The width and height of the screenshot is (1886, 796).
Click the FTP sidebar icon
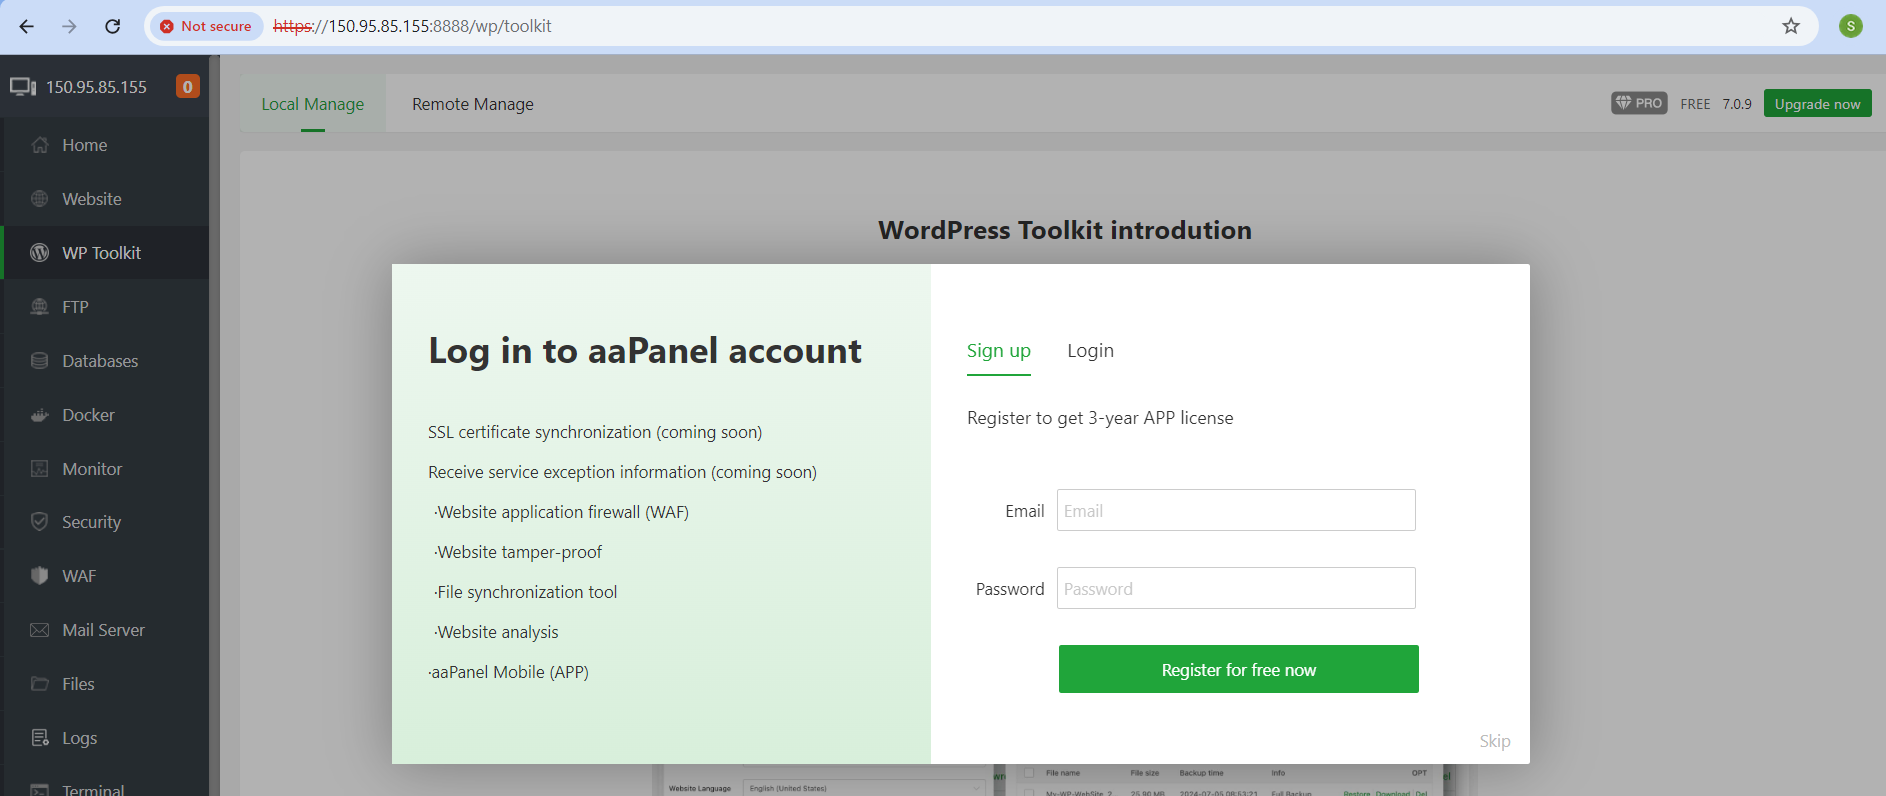coord(40,307)
